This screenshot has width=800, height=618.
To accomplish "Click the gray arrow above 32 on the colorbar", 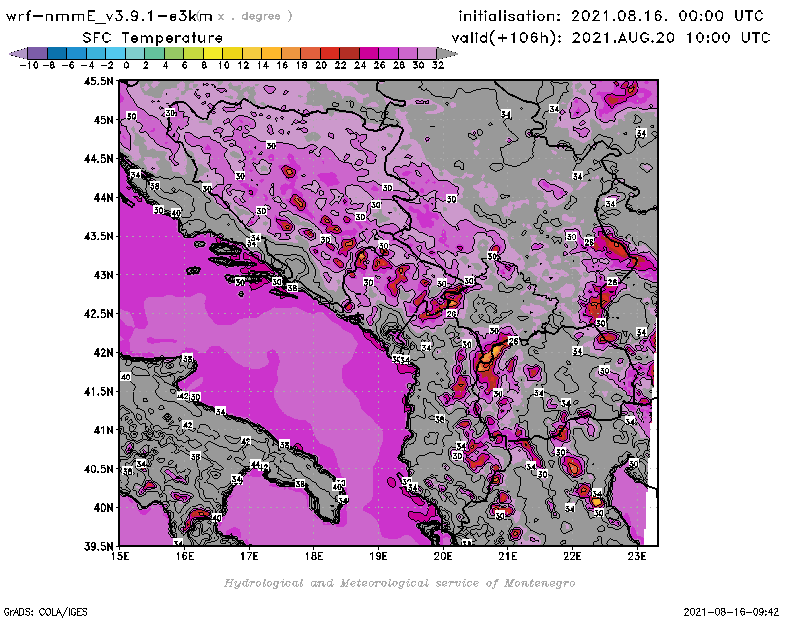I will tap(447, 53).
